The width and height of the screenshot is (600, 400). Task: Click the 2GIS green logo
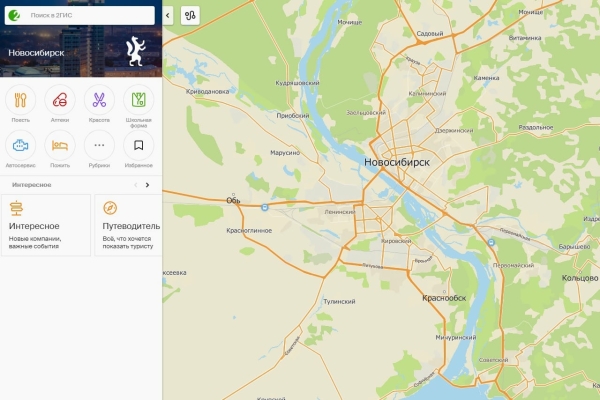click(14, 15)
